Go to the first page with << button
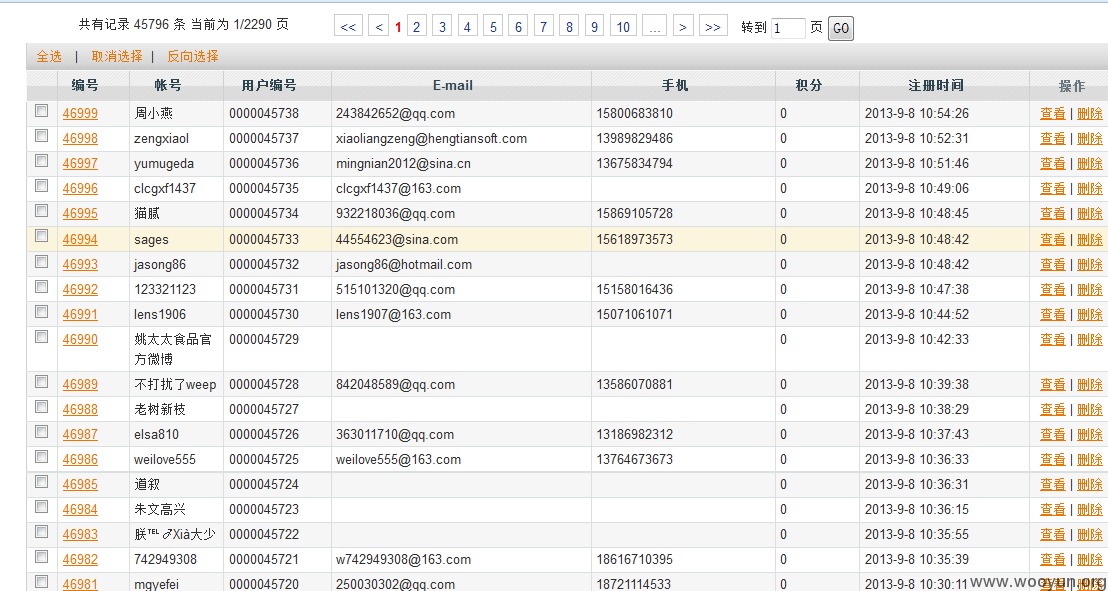The image size is (1108, 591). coord(348,27)
